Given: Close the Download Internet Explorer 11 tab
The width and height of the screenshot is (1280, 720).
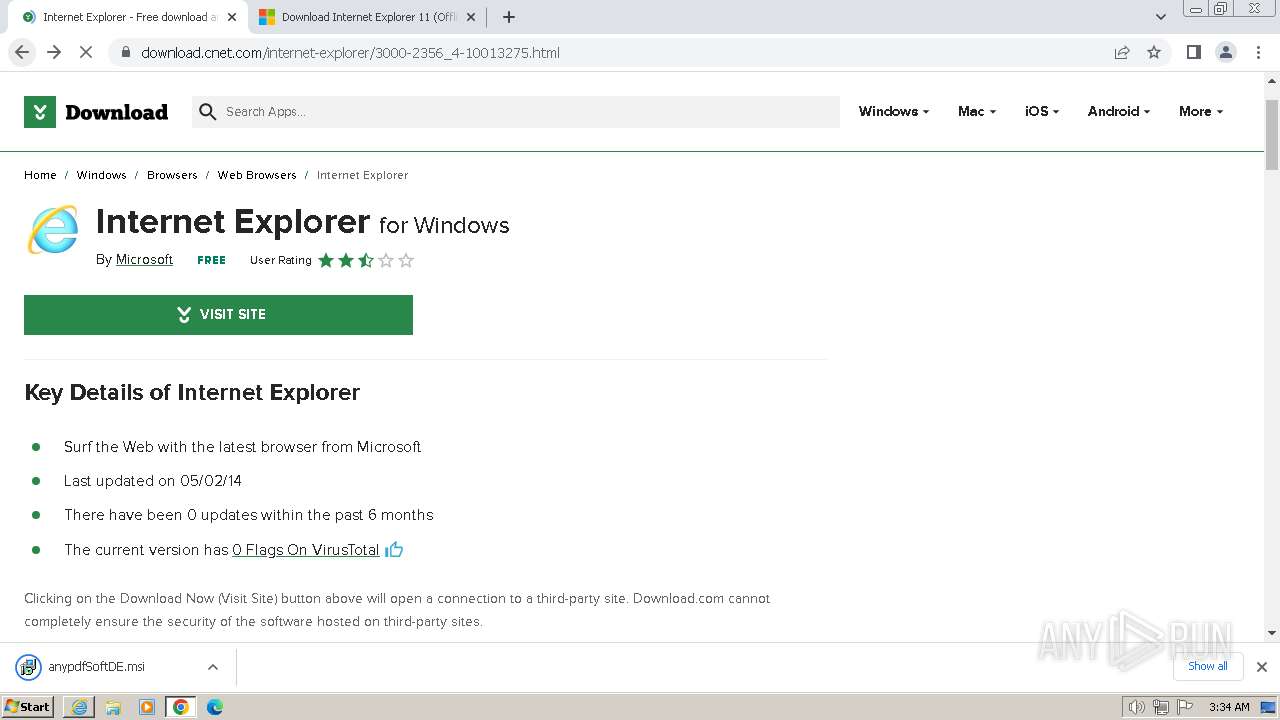Looking at the screenshot, I should (x=471, y=17).
